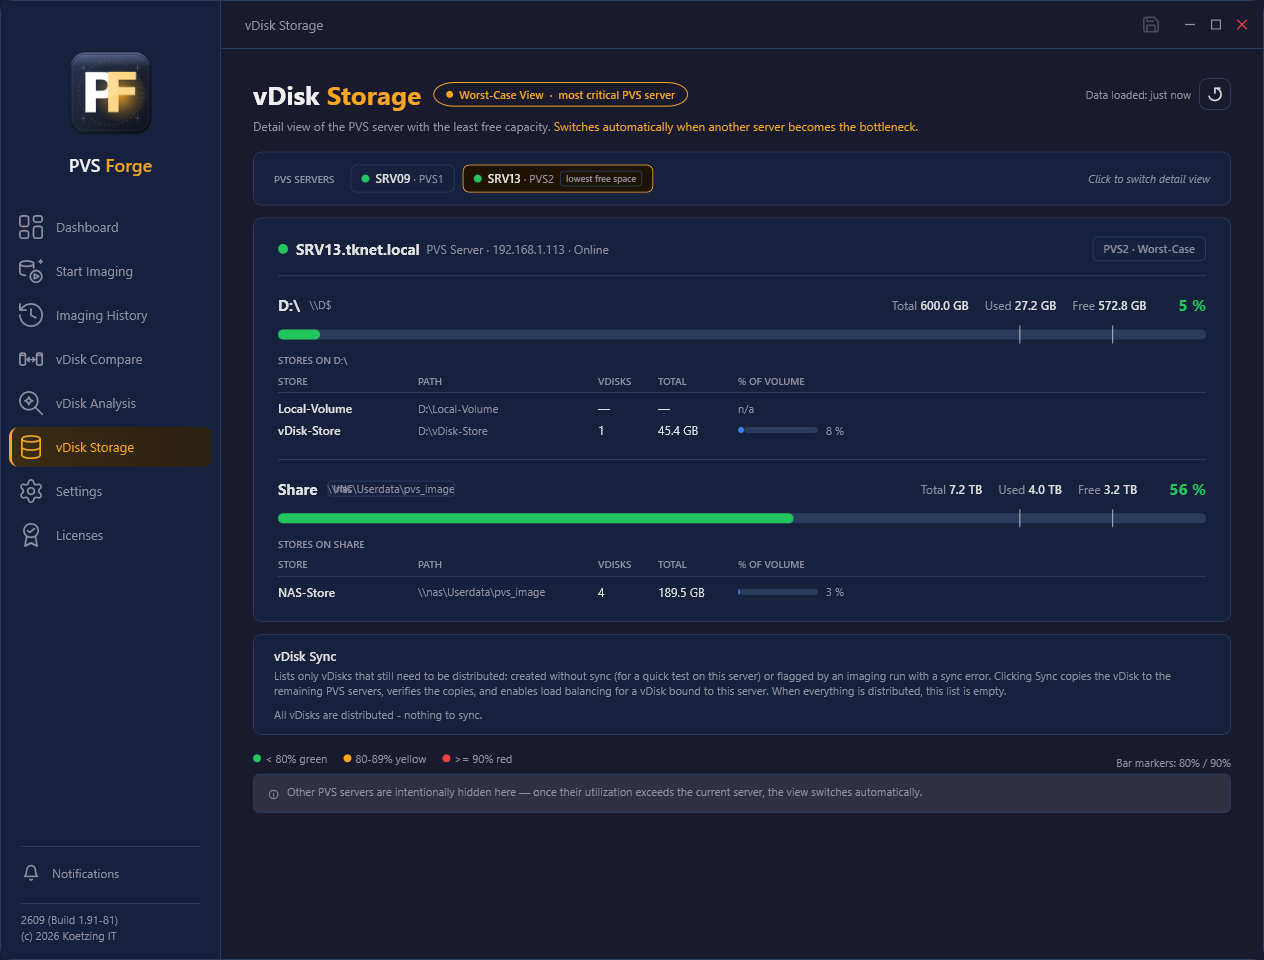Screen dimensions: 1264x960
Task: Click the 189.5 GB total value
Action: click(681, 593)
